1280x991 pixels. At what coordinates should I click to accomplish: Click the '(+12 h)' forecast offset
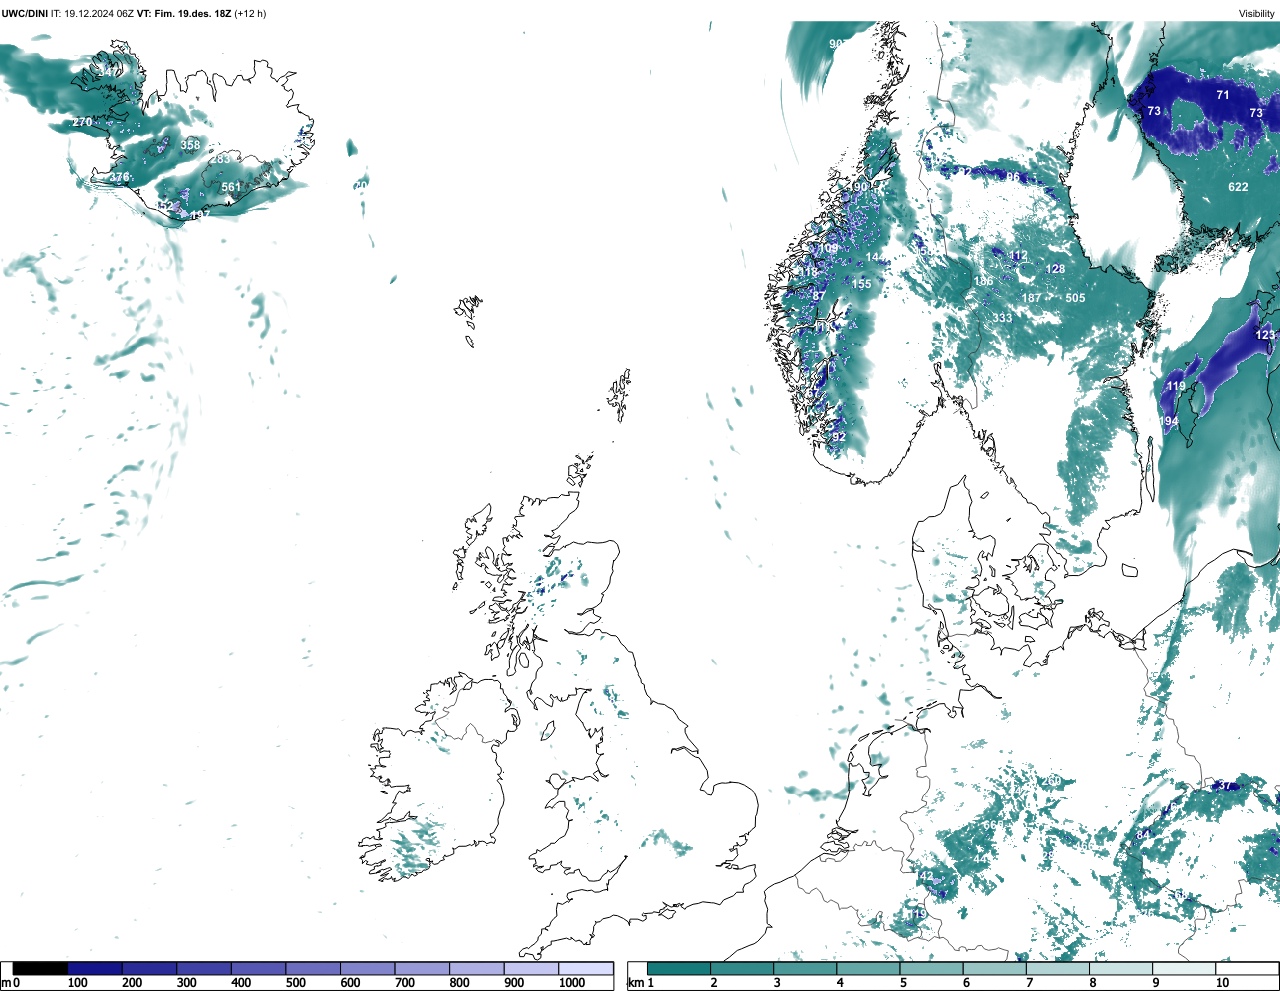pyautogui.click(x=250, y=14)
